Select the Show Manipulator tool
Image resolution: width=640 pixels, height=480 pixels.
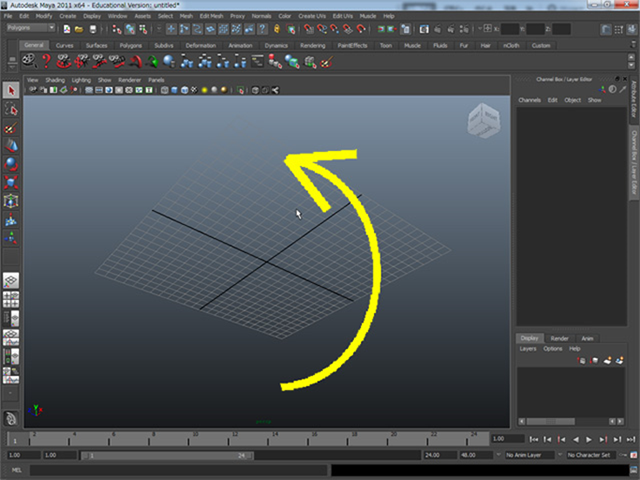point(11,238)
